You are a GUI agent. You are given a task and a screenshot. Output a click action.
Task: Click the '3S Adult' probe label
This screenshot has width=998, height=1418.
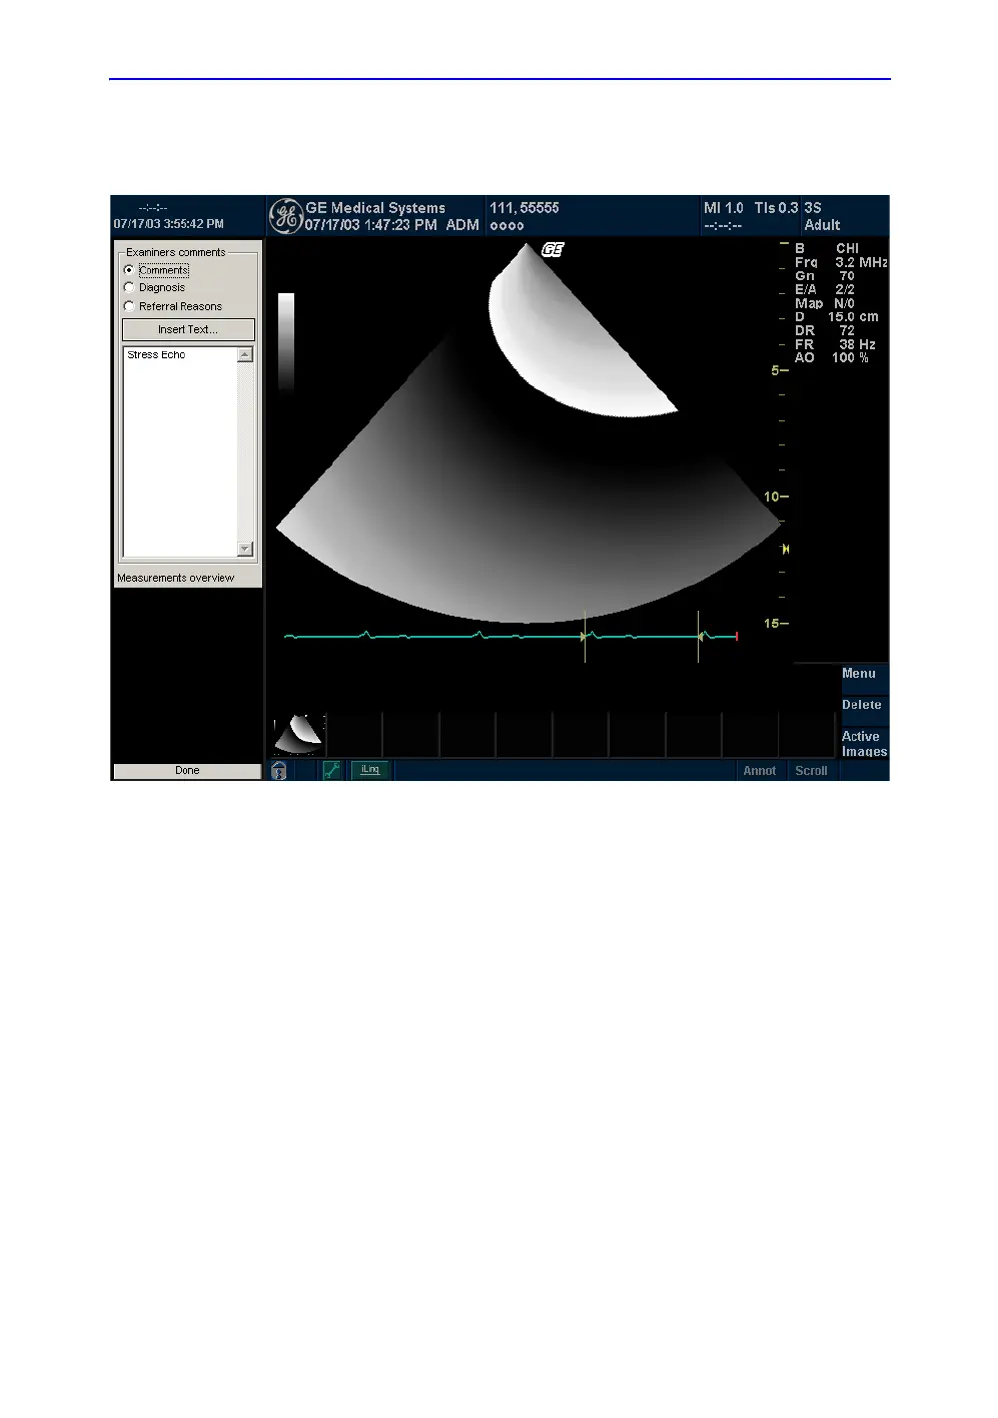822,216
